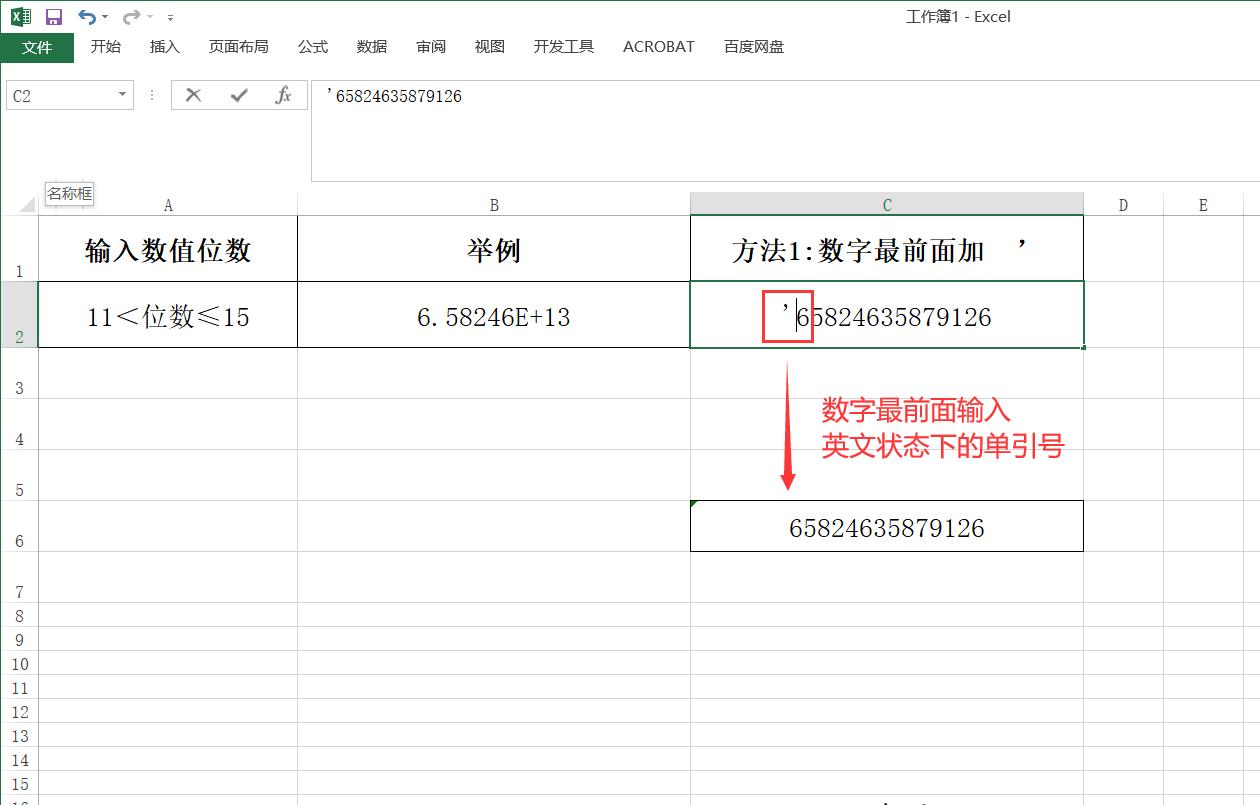This screenshot has width=1260, height=805.
Task: Click cell containing 举例
Action: point(494,250)
